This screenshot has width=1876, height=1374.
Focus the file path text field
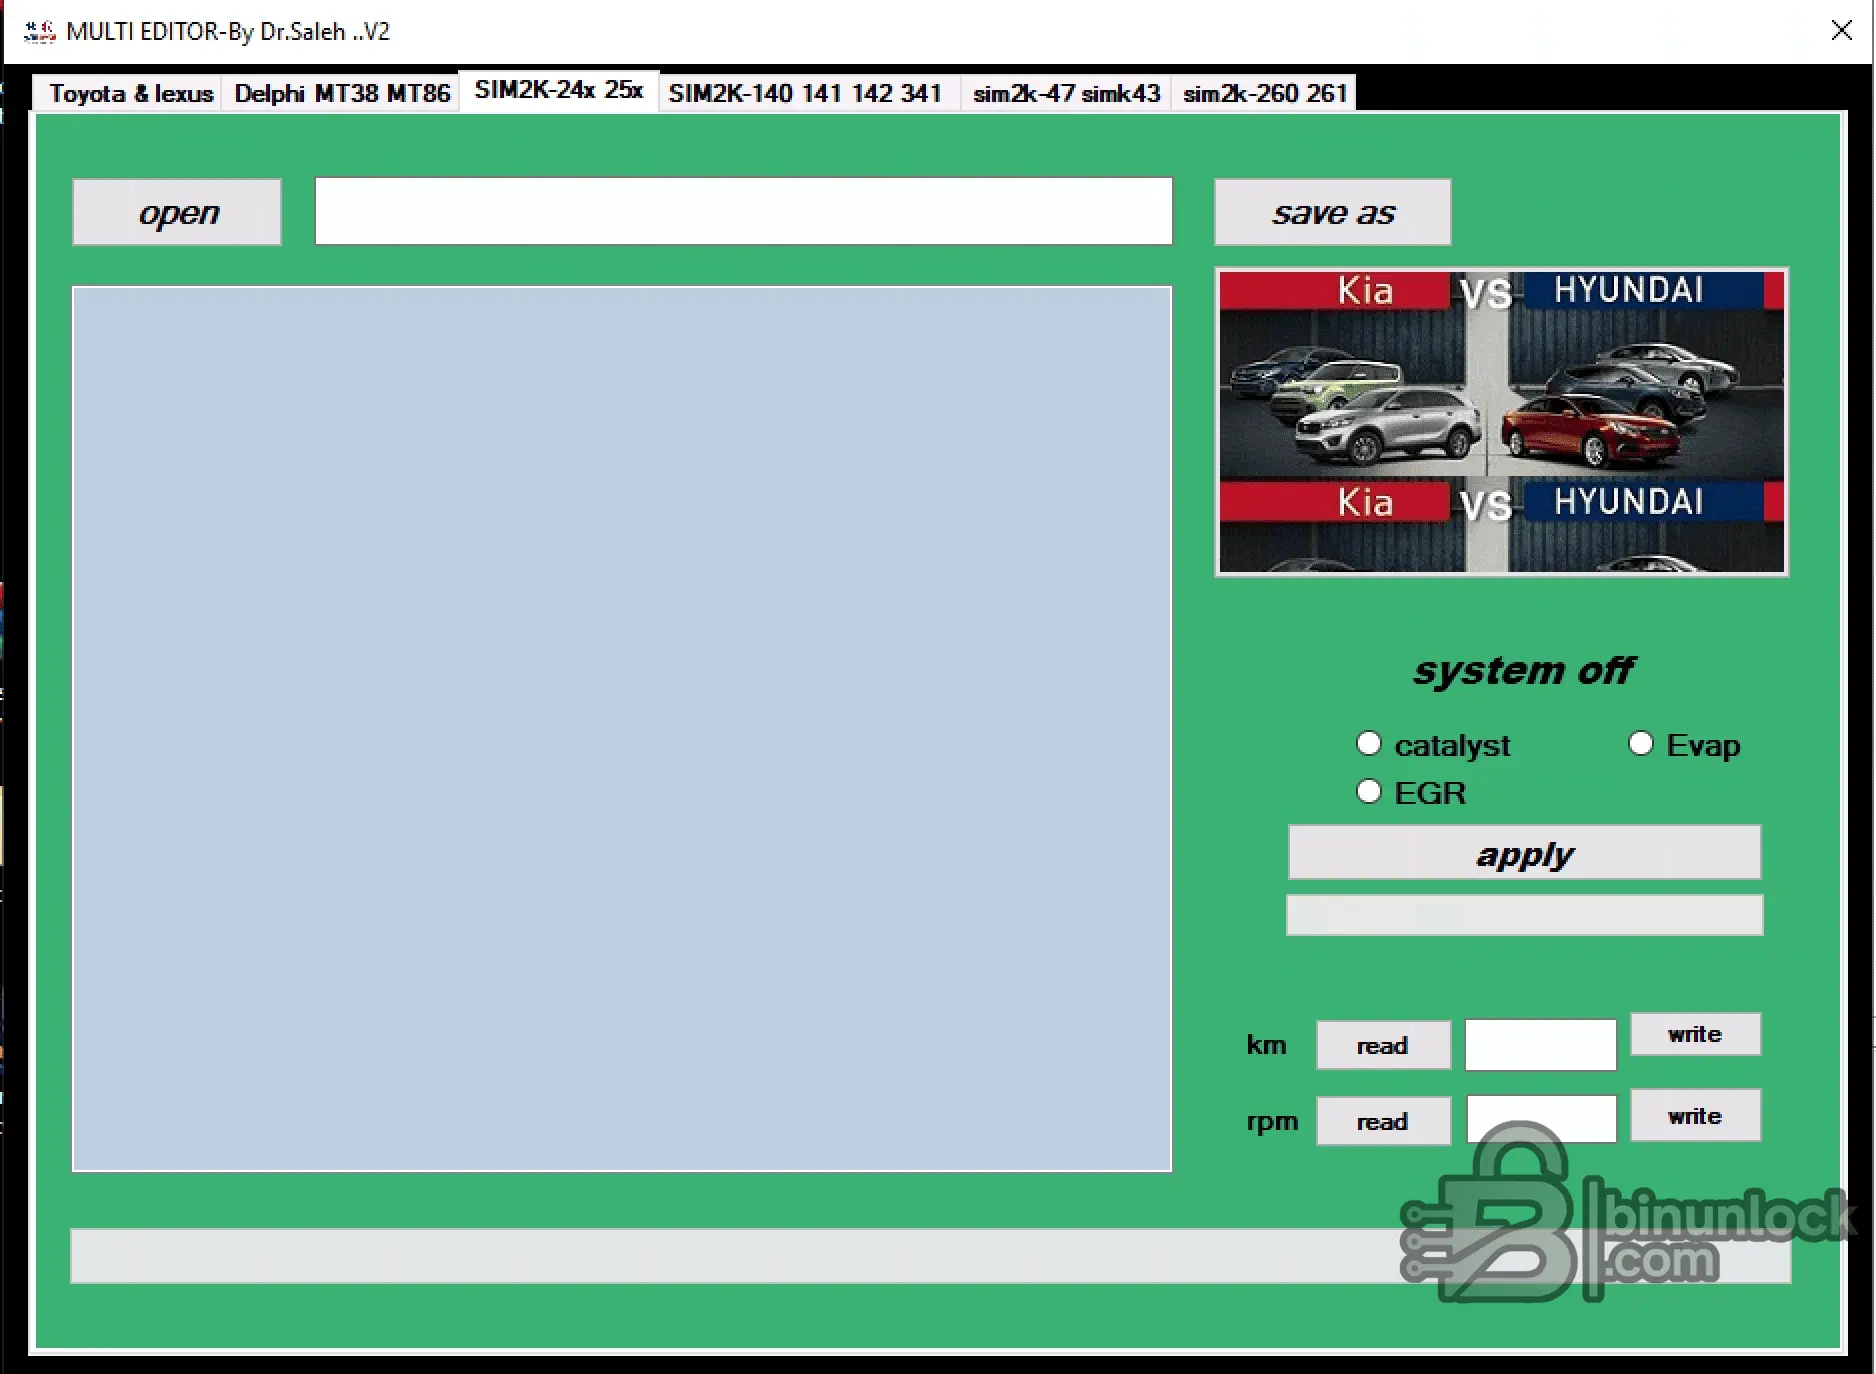point(744,211)
